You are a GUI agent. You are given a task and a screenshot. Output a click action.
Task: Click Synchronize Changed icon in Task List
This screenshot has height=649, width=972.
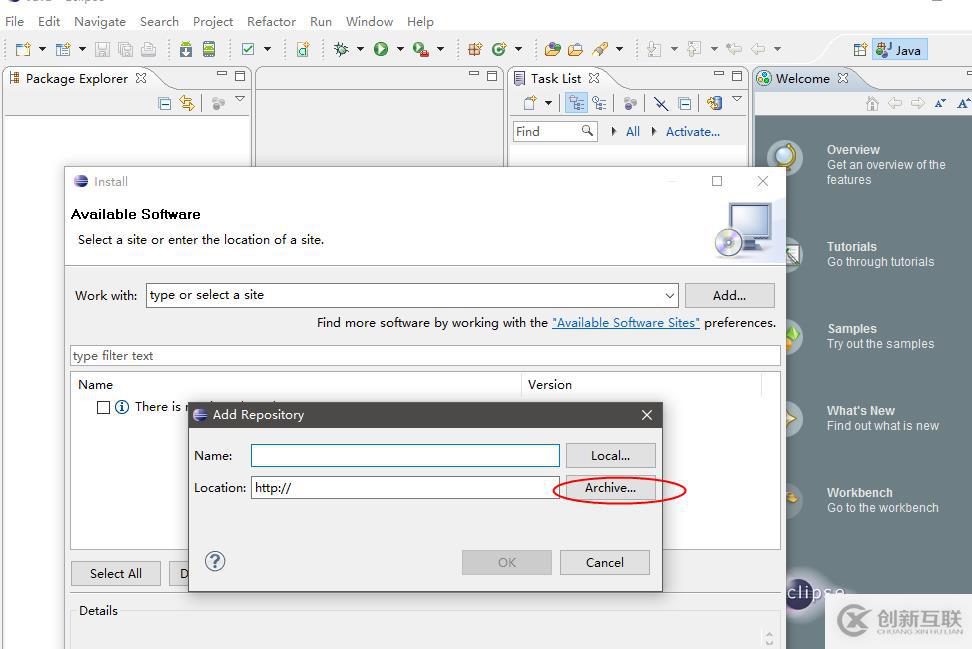[x=715, y=103]
